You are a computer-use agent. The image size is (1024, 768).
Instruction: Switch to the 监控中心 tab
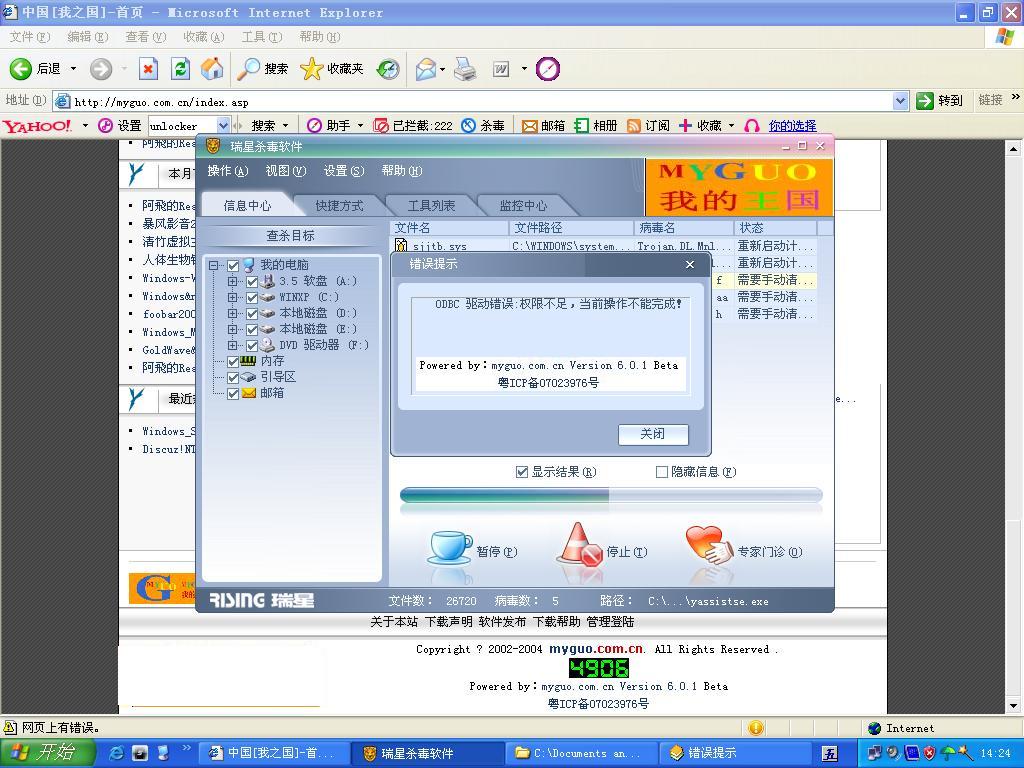click(x=523, y=206)
